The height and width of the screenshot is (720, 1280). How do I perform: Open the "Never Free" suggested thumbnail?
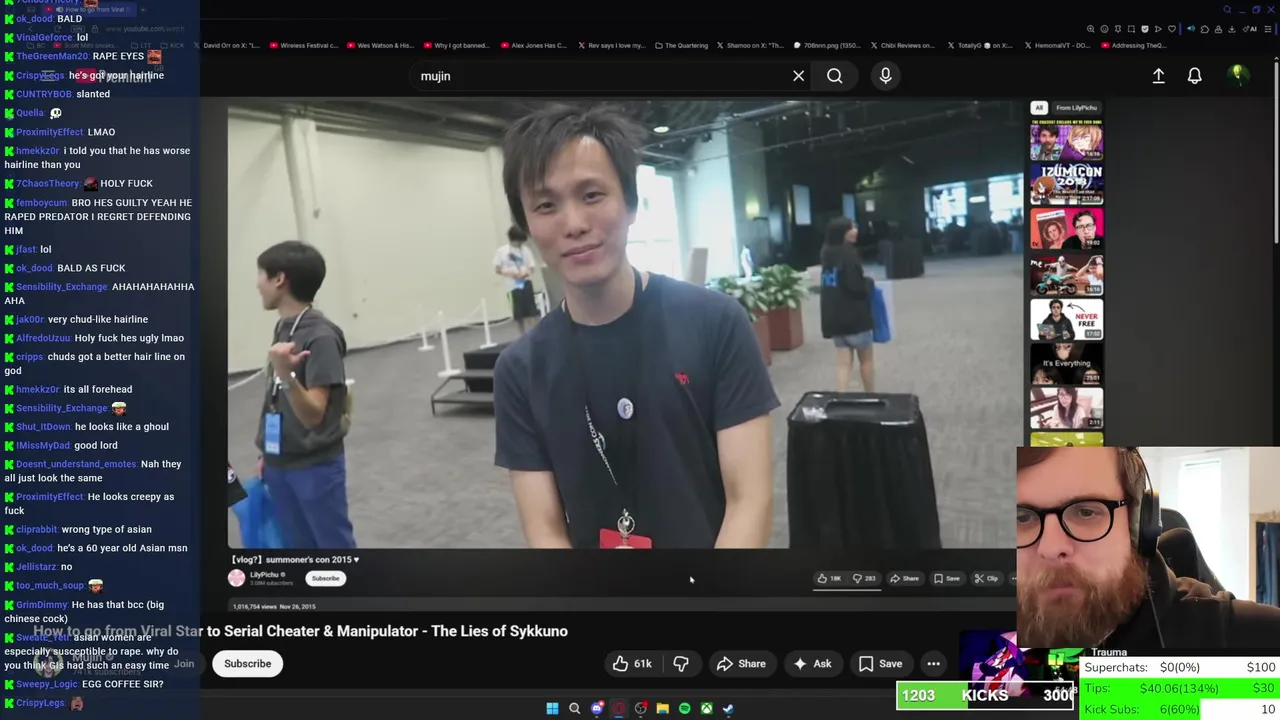coord(1067,320)
